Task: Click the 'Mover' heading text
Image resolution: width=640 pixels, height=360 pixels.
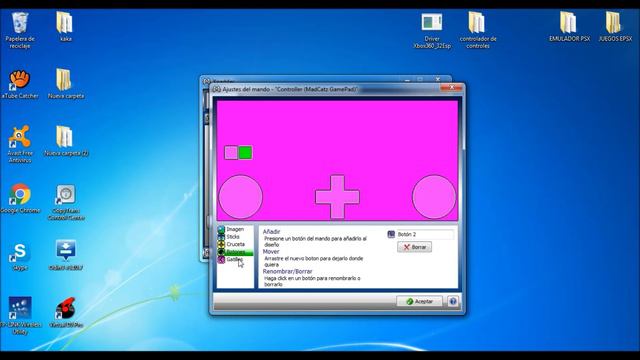Action: [271, 251]
